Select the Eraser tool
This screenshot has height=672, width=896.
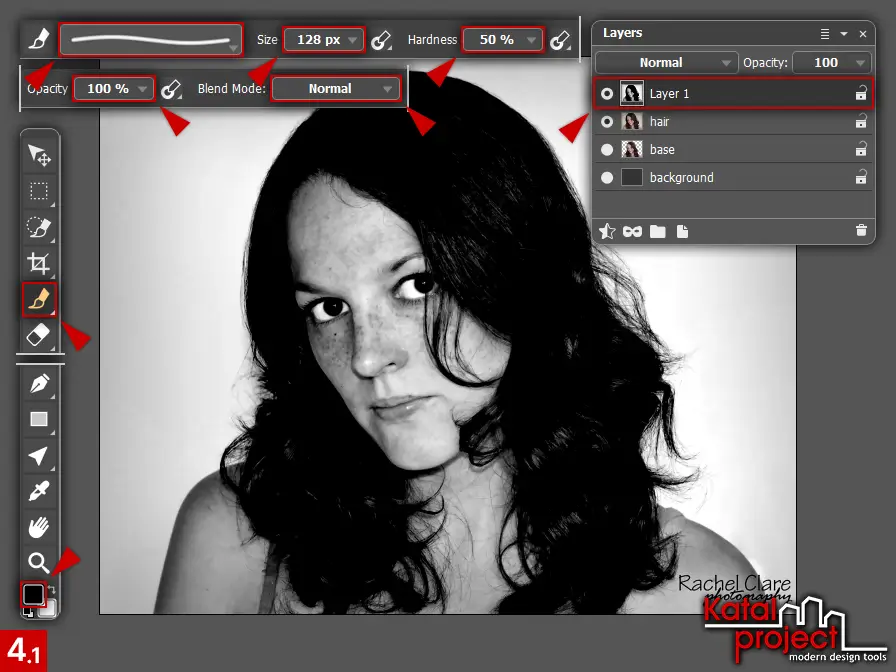click(x=39, y=334)
